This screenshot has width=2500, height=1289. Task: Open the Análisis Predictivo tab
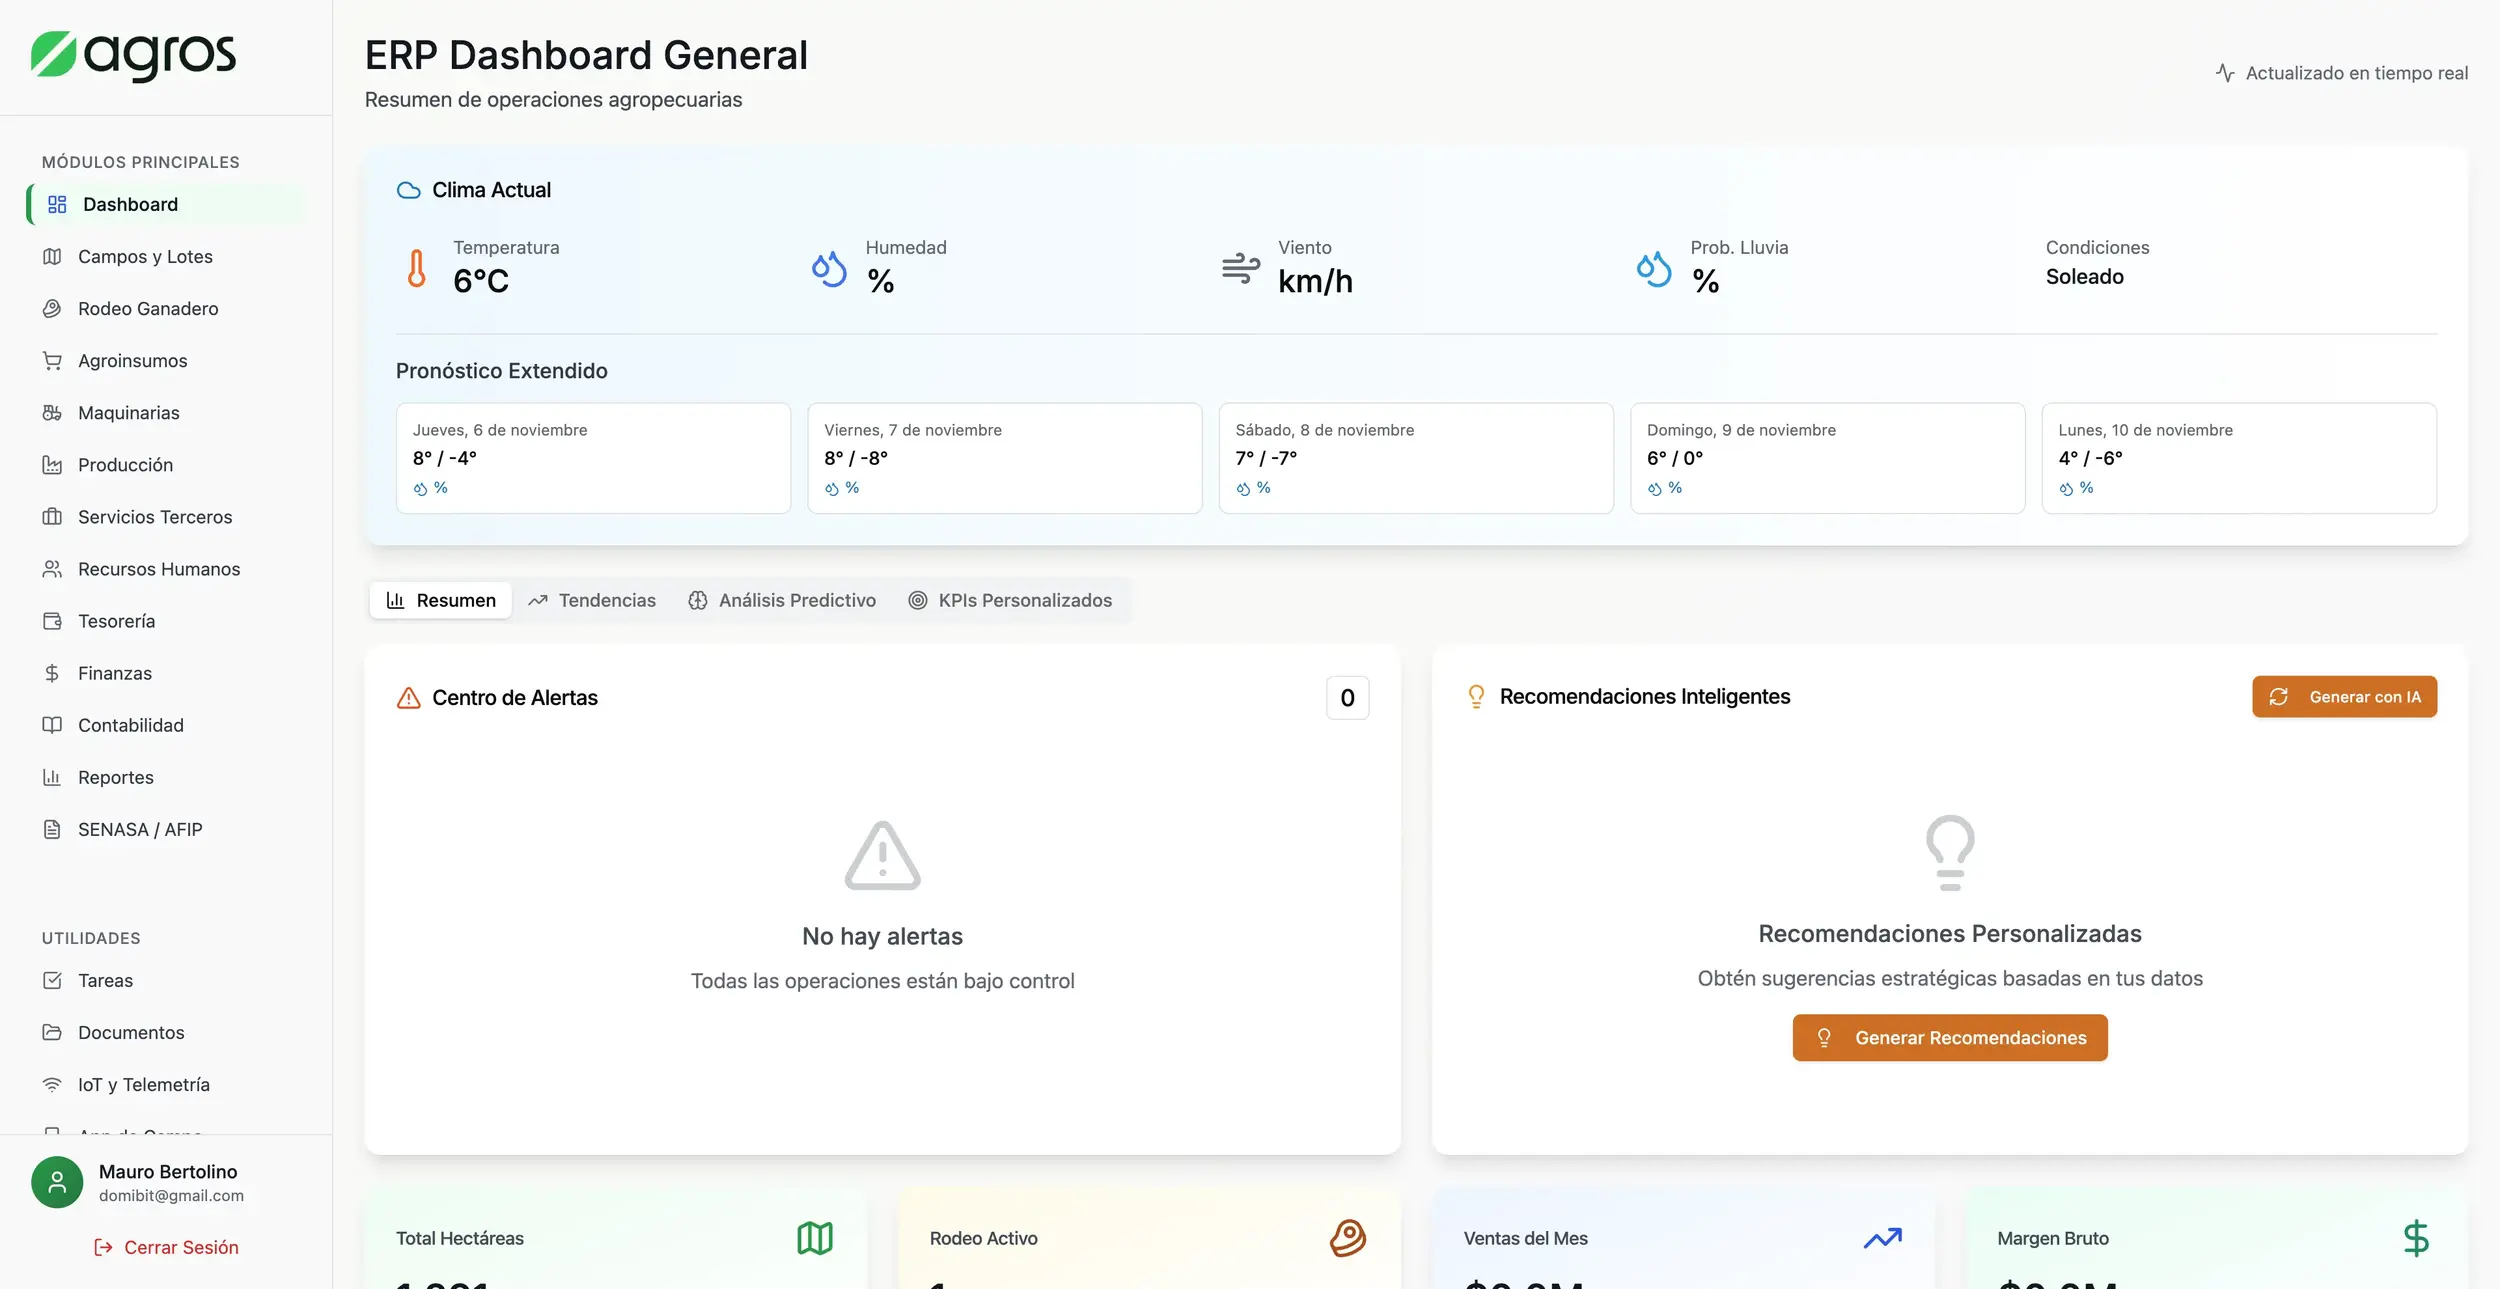tap(782, 600)
